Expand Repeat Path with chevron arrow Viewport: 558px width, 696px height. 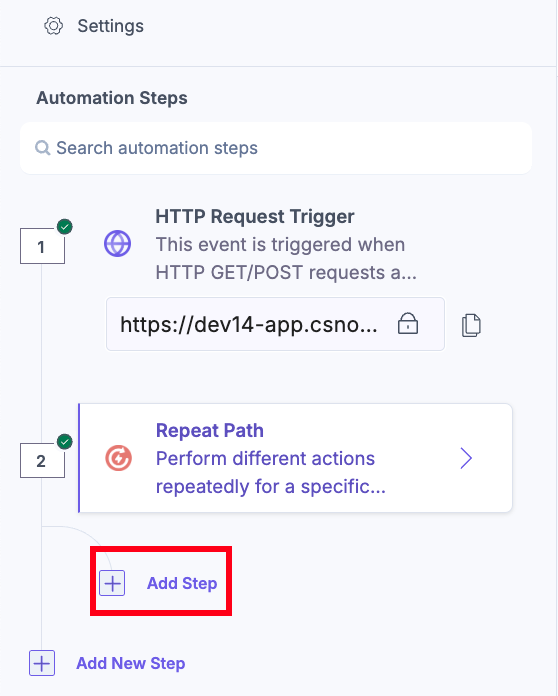point(466,458)
